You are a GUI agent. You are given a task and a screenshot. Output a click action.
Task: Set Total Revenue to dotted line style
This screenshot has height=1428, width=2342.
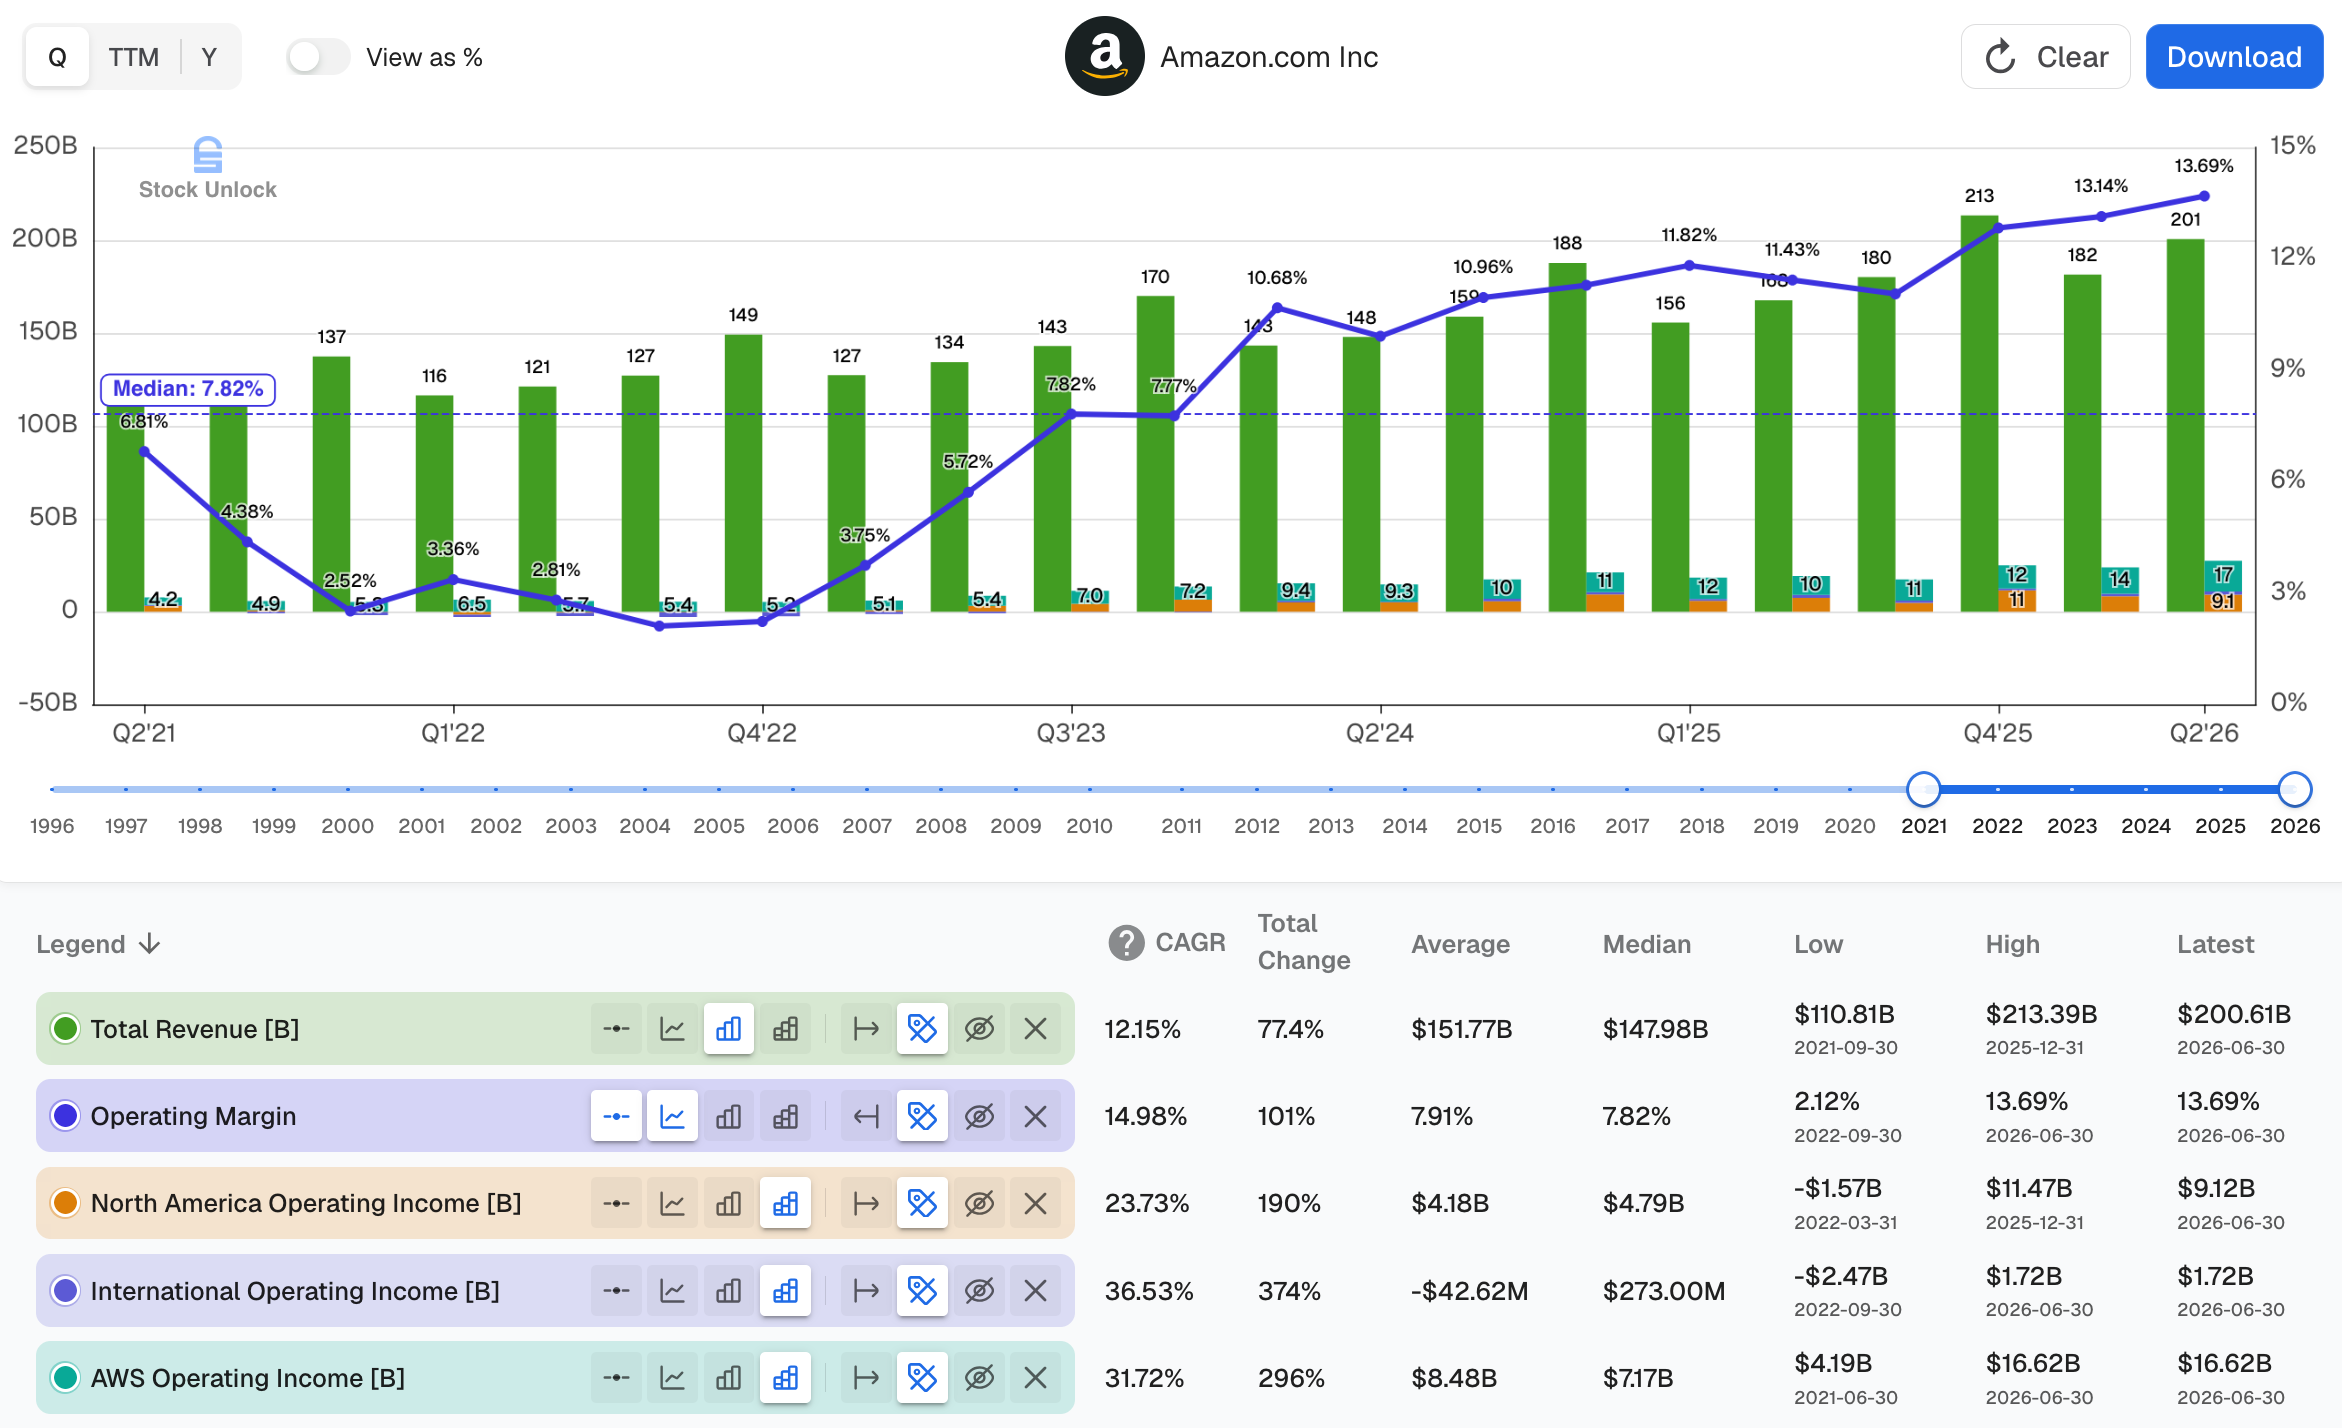pyautogui.click(x=616, y=1029)
